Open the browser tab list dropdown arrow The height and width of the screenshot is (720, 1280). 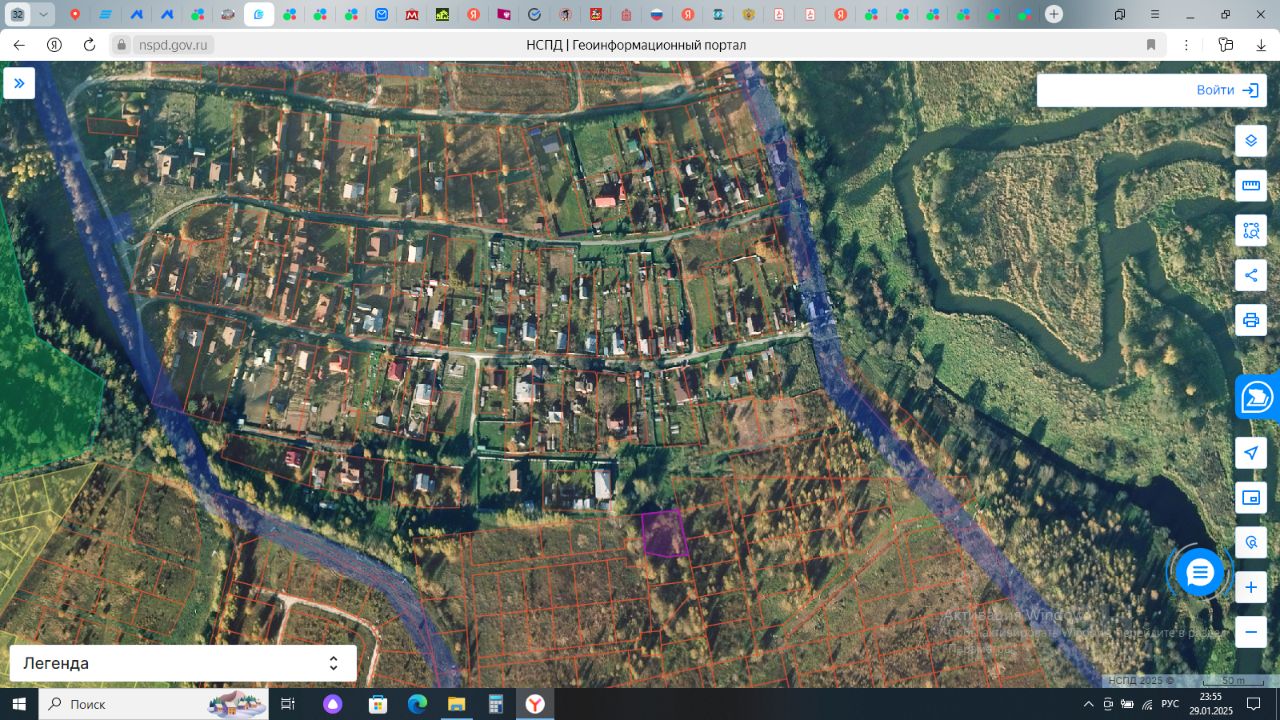pyautogui.click(x=44, y=15)
